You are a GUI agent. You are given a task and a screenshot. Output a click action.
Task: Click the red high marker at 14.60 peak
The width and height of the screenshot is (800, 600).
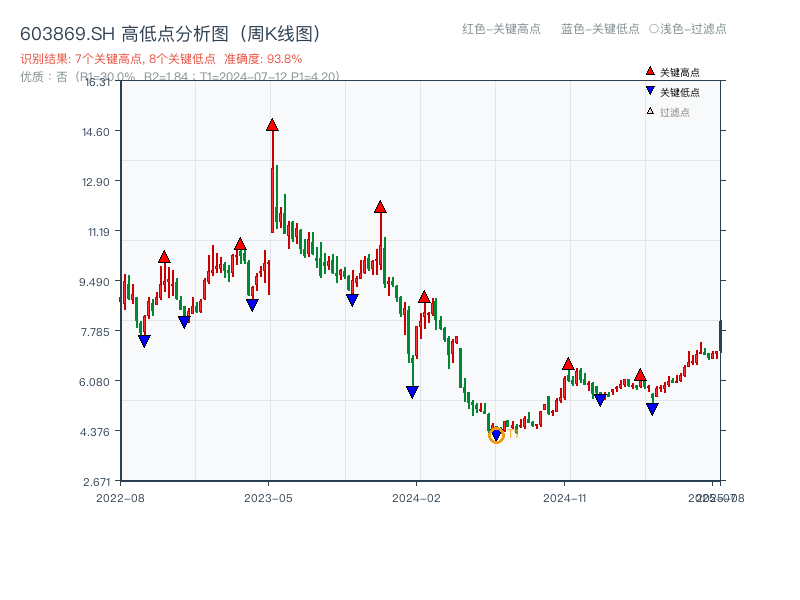272,125
